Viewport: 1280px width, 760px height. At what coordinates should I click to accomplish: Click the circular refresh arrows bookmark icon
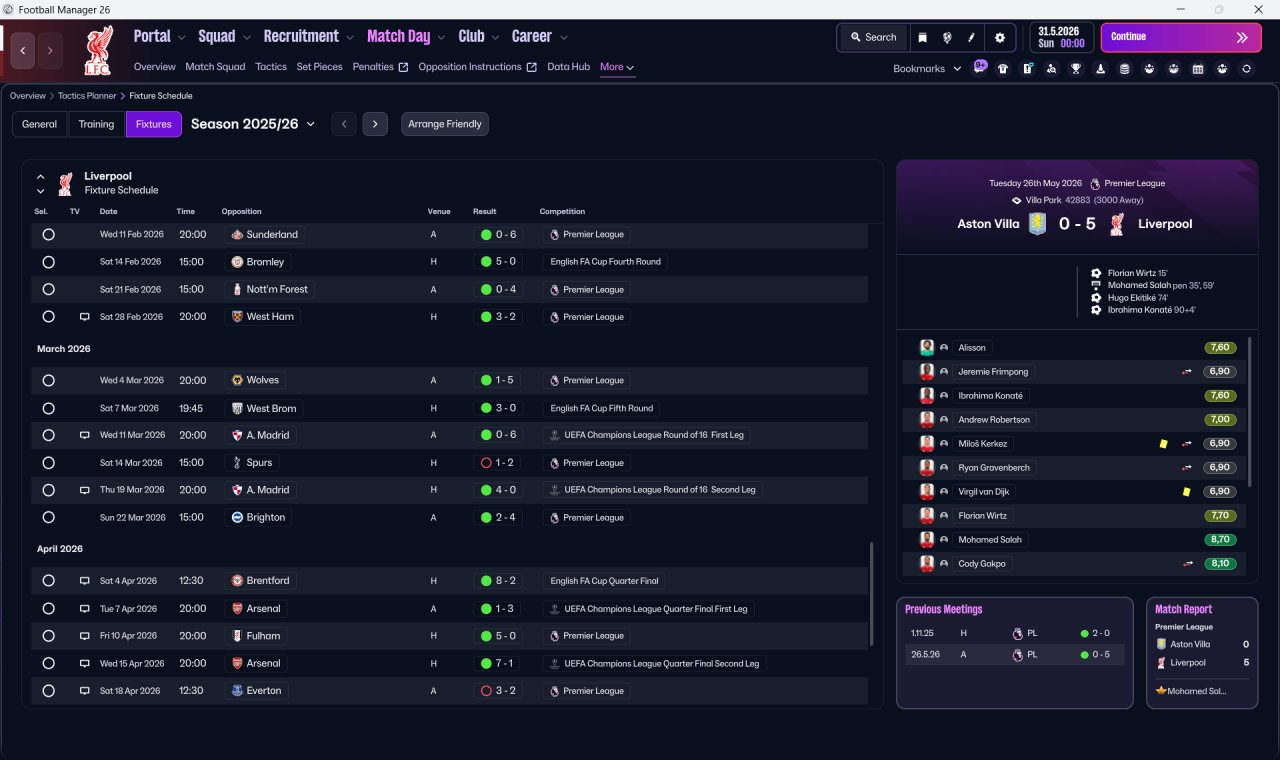tap(1246, 69)
